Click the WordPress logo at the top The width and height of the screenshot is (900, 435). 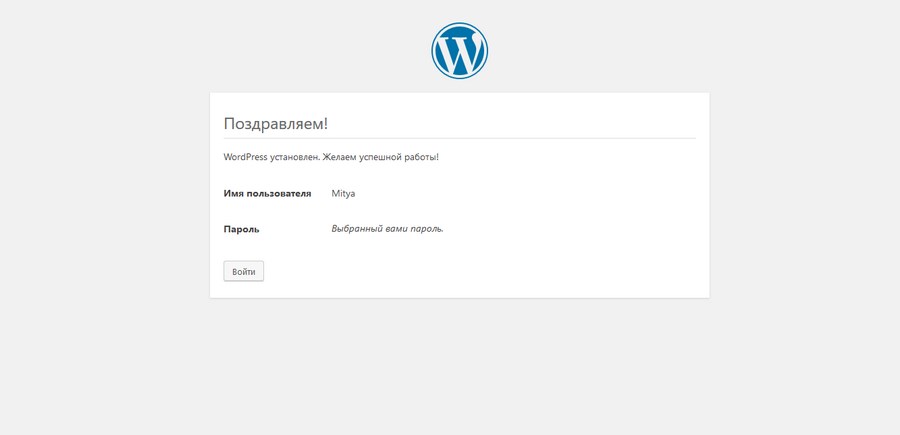tap(459, 51)
